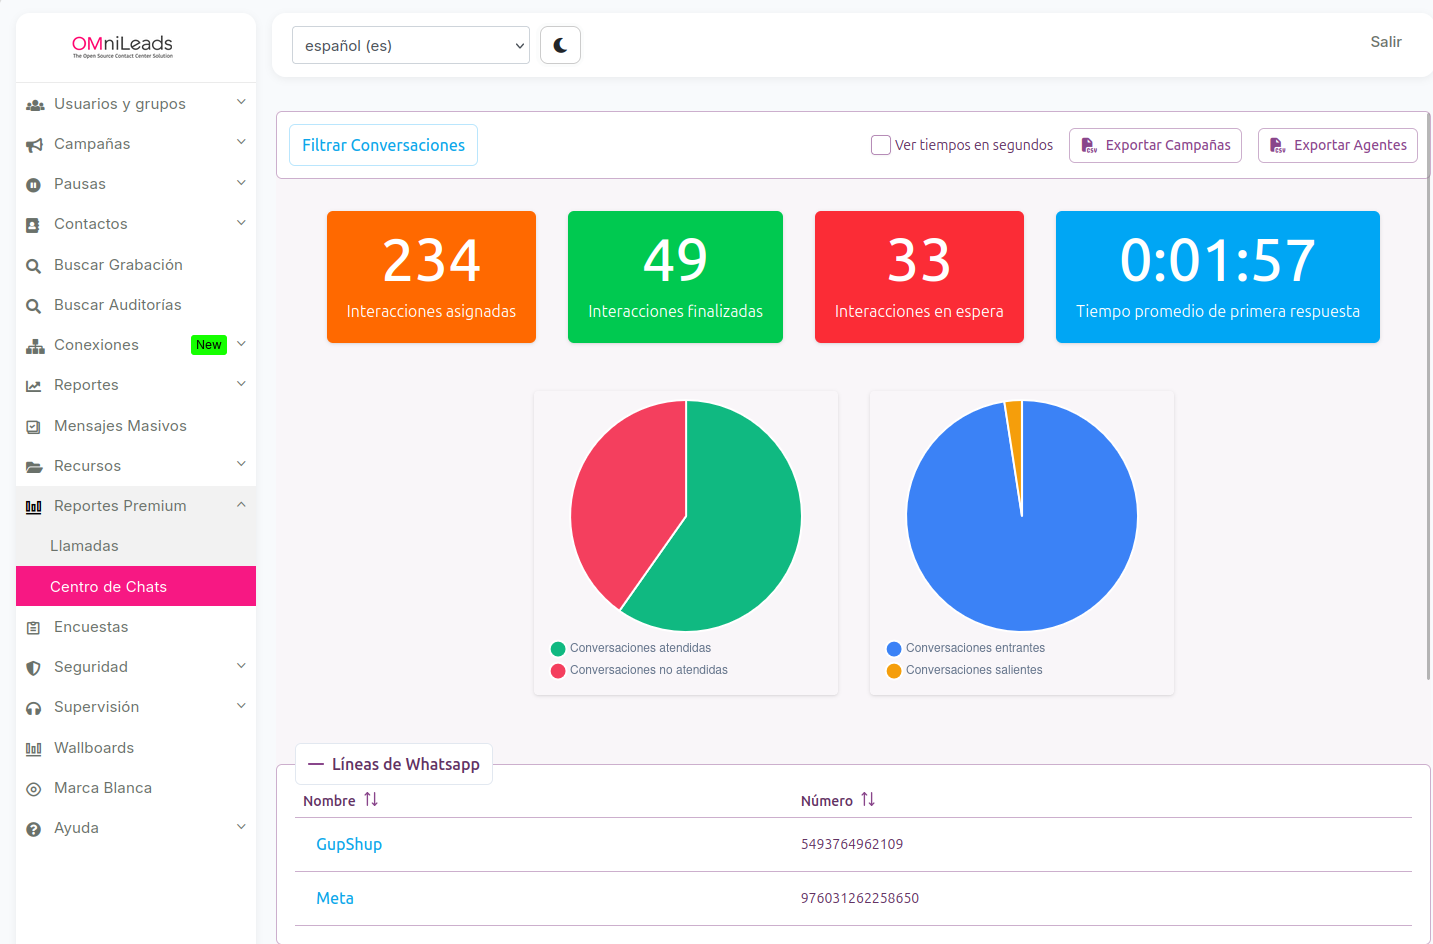Expand the Usuarios y grupos menu
Screen dimensions: 1433x944
[136, 104]
